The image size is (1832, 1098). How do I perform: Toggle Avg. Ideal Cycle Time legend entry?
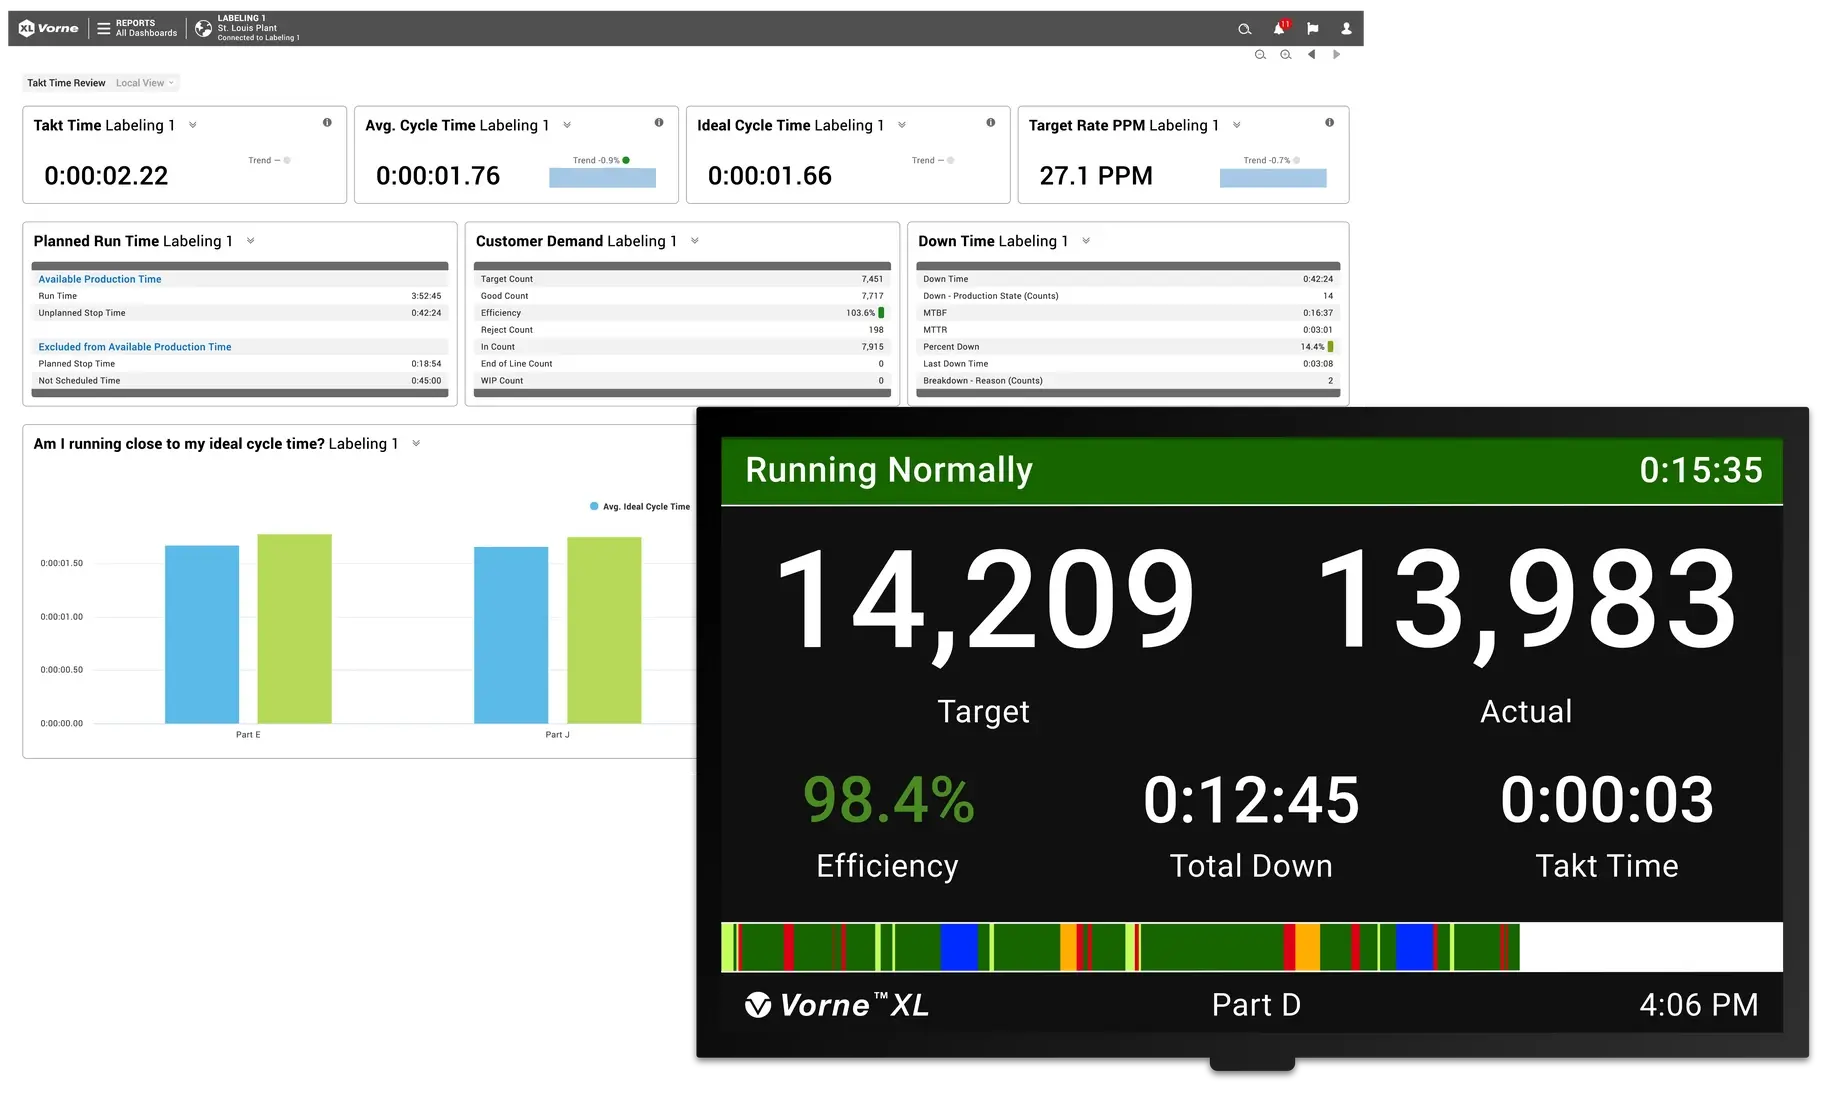tap(641, 507)
